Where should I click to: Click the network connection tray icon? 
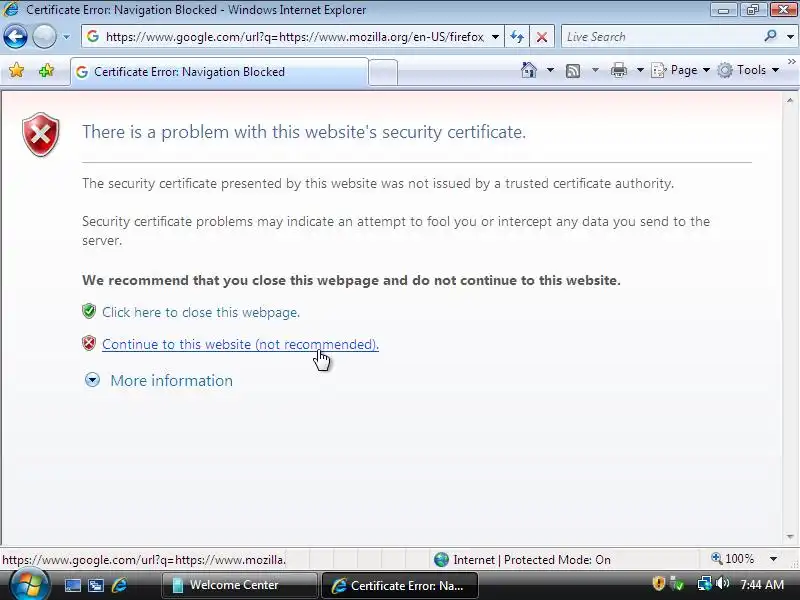tap(704, 583)
